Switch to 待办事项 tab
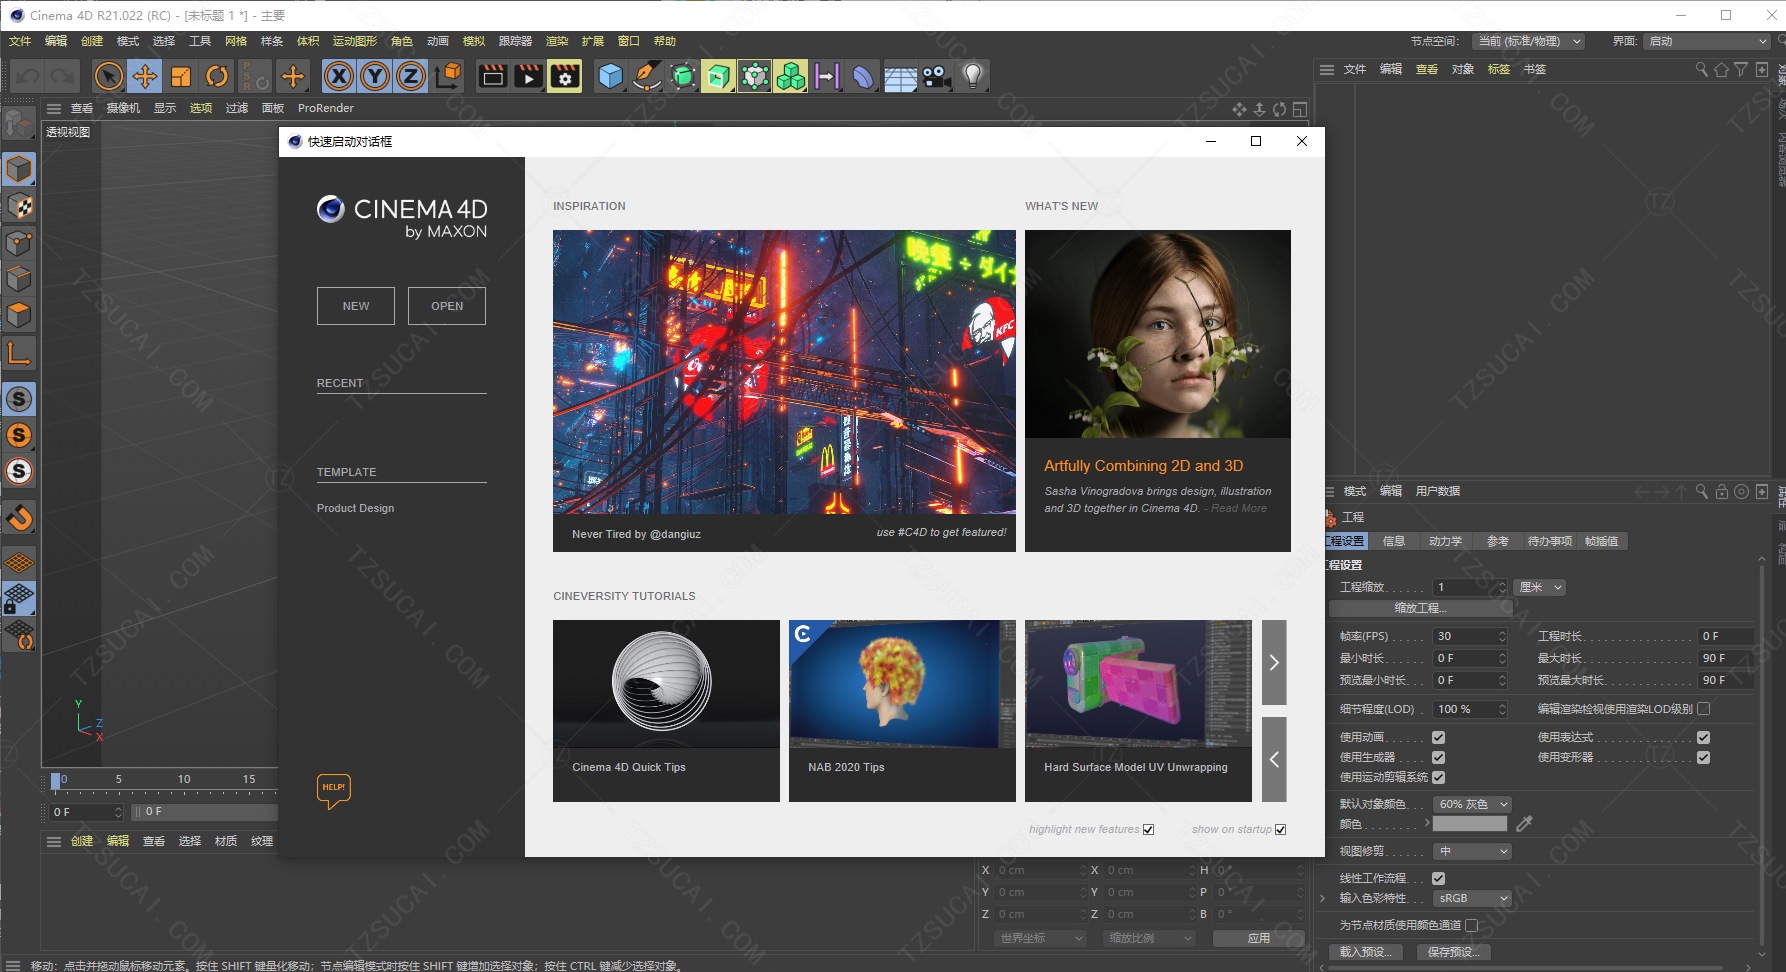Screen dimensions: 1786x972 pyautogui.click(x=1550, y=541)
